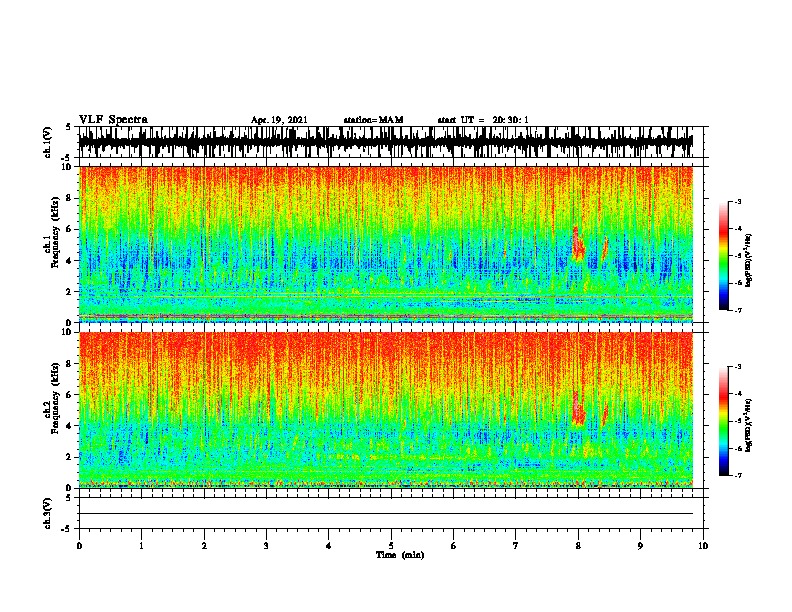Click the "start UT = 20:30: 1" text
Image resolution: width=792 pixels, height=612 pixels.
point(483,120)
